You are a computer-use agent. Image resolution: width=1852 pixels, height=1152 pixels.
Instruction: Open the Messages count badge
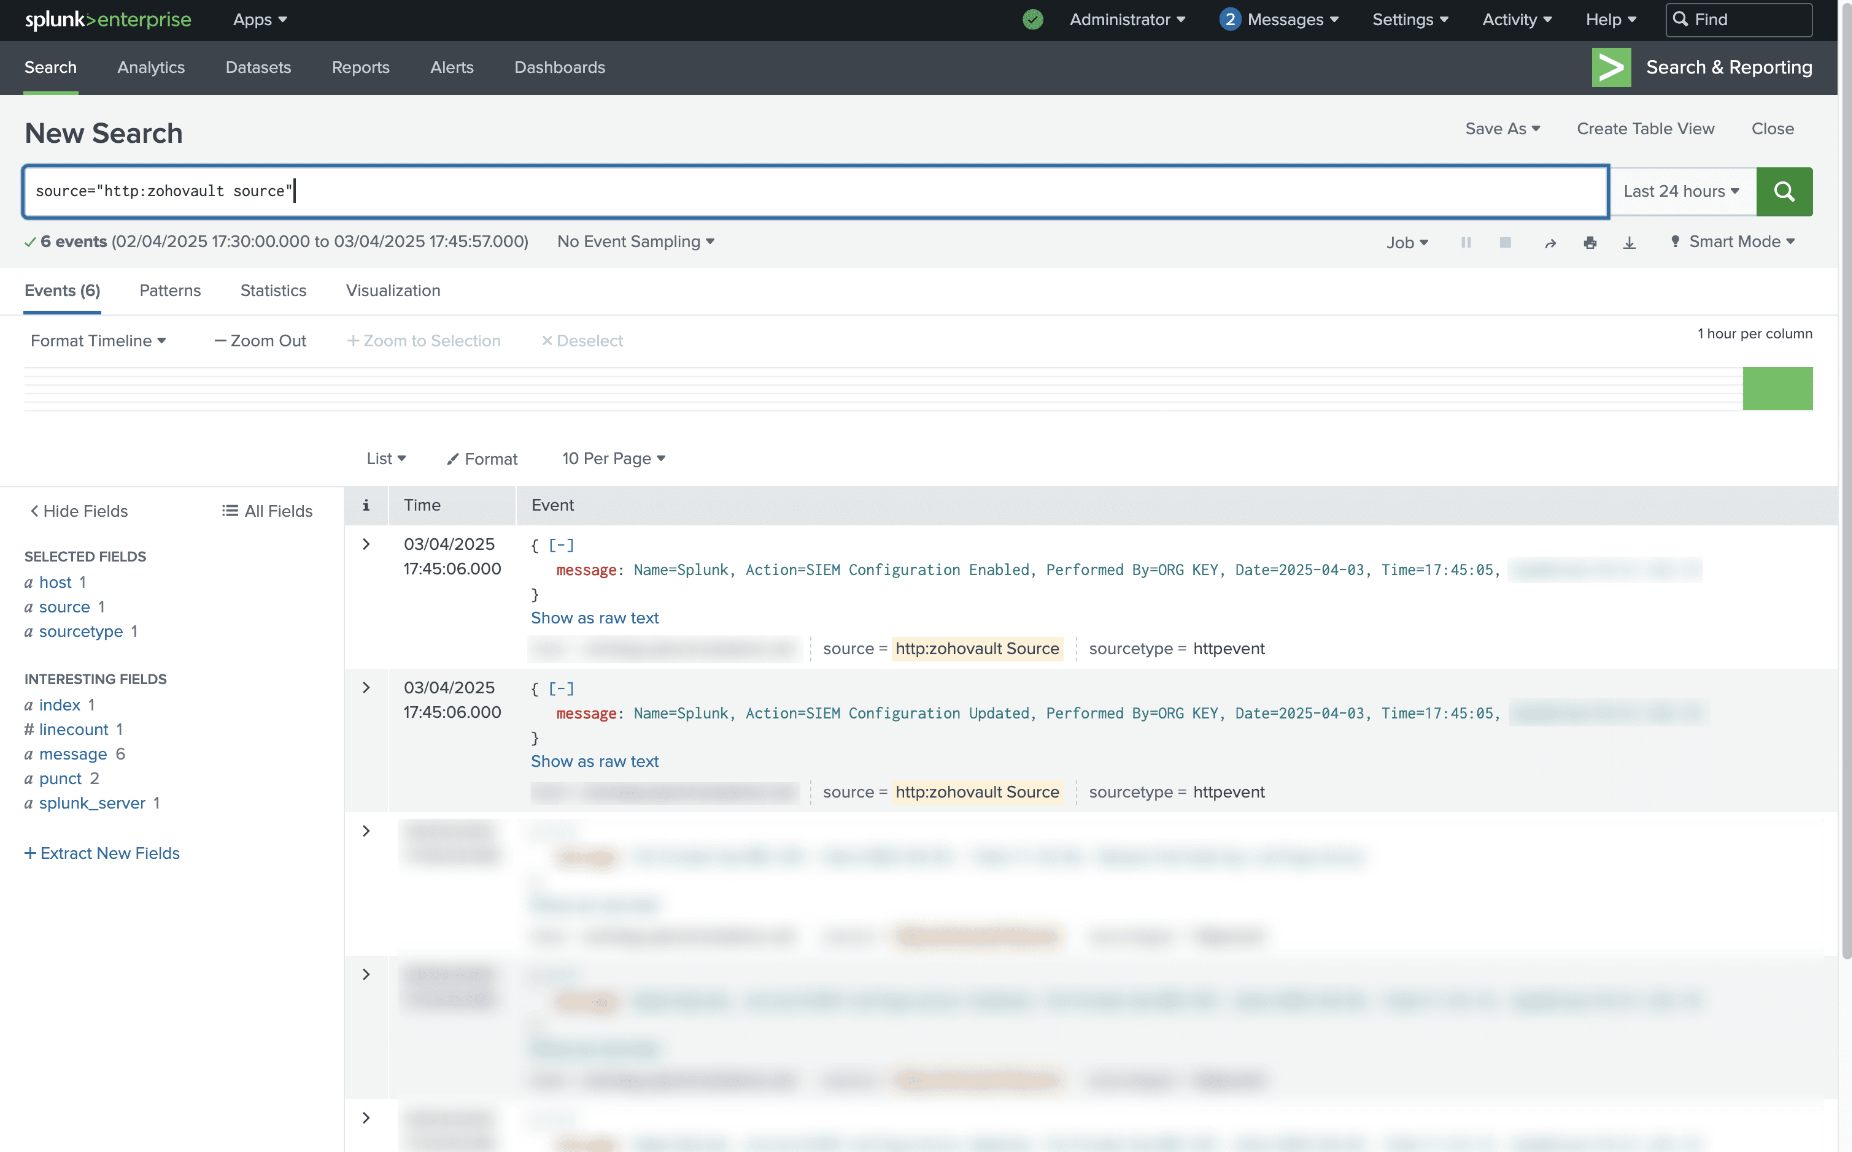tap(1230, 19)
